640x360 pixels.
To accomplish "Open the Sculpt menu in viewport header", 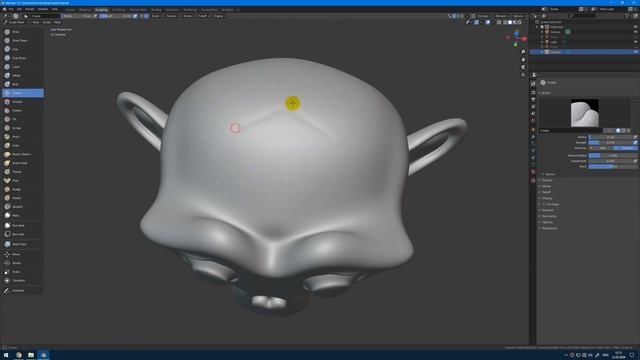I will (47, 22).
